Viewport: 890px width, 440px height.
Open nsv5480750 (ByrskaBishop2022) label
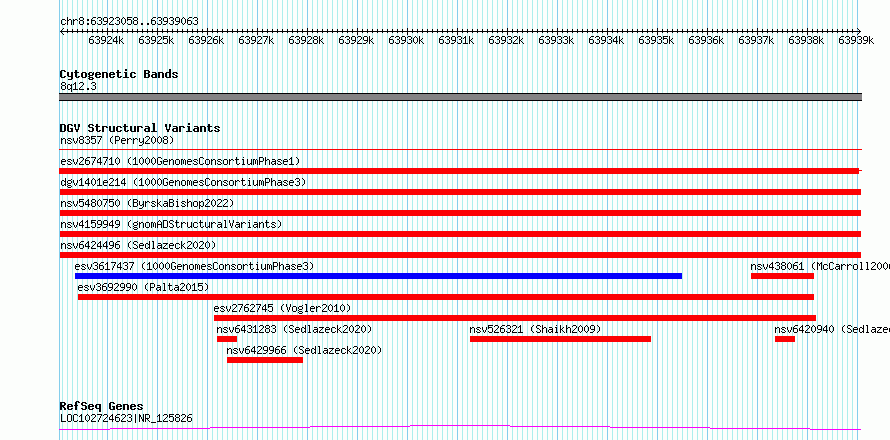click(147, 203)
